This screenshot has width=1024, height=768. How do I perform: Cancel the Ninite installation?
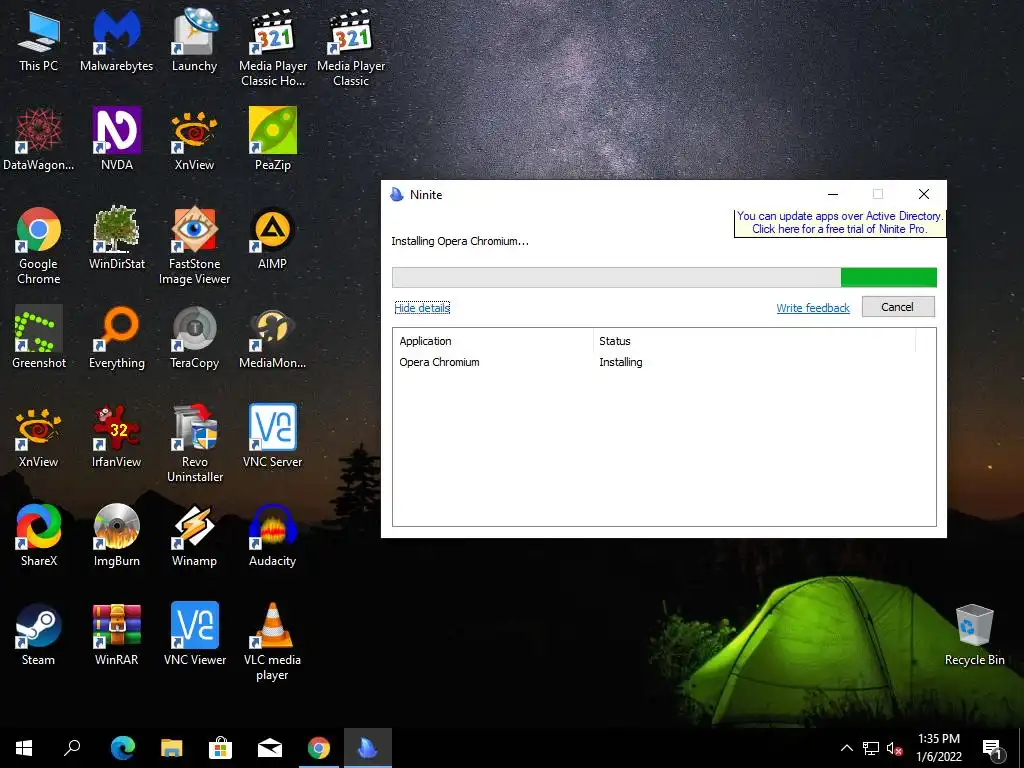point(898,307)
